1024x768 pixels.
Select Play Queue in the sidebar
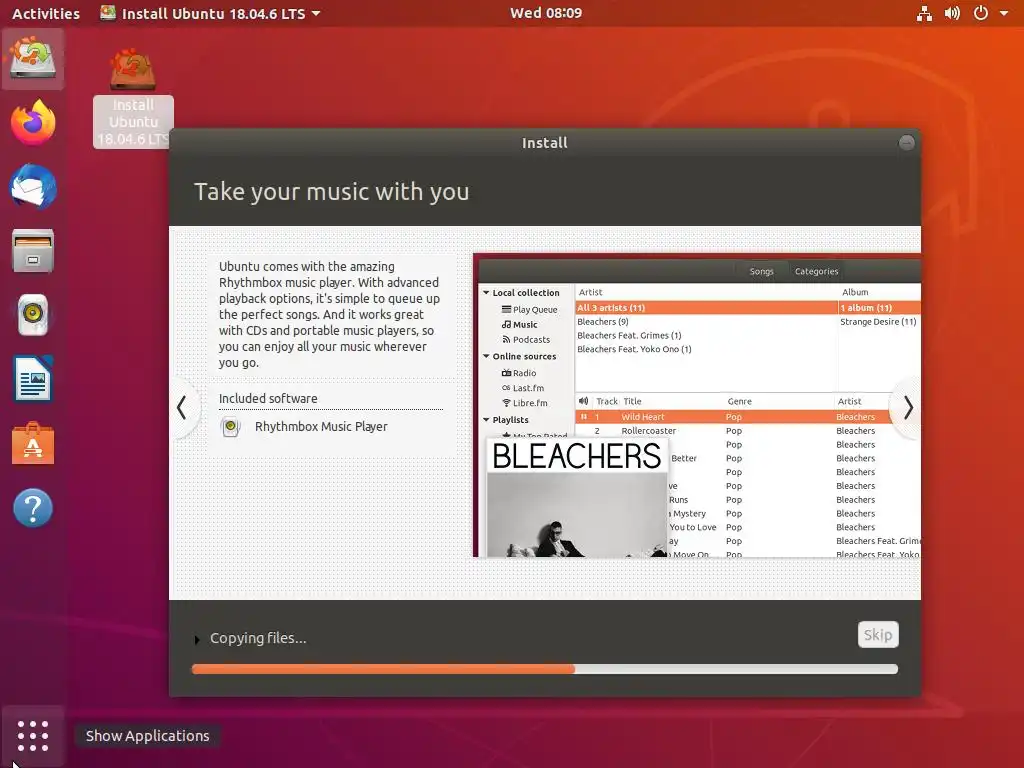[529, 310]
